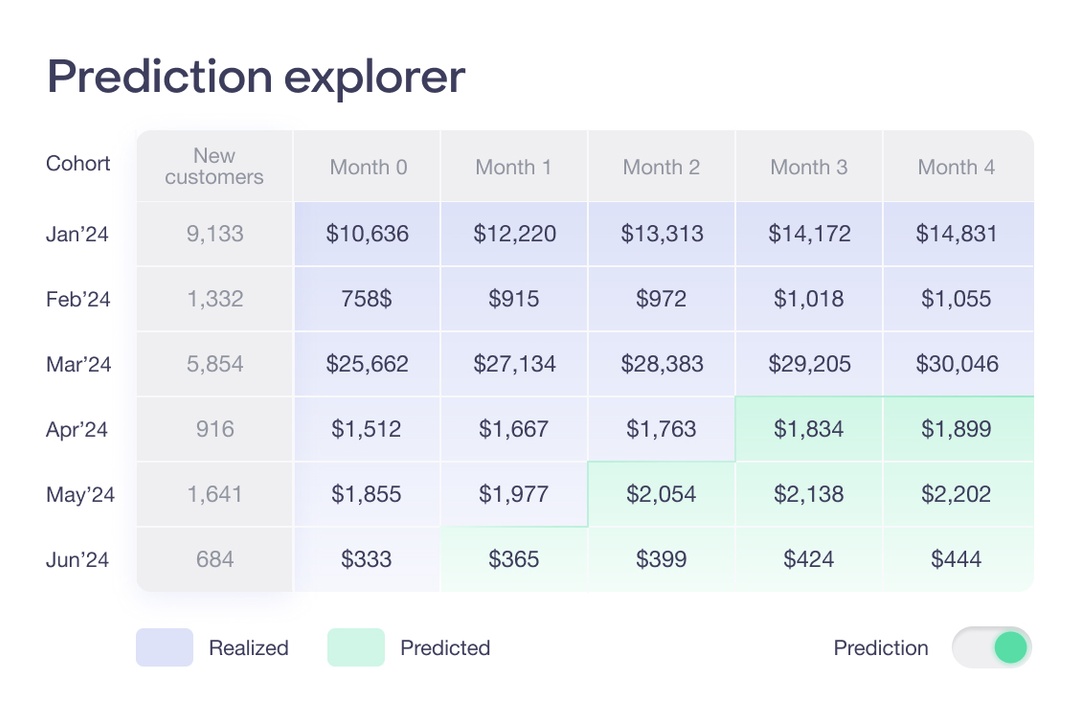Click the Prediction explorer title
The width and height of the screenshot is (1080, 724).
click(x=254, y=76)
